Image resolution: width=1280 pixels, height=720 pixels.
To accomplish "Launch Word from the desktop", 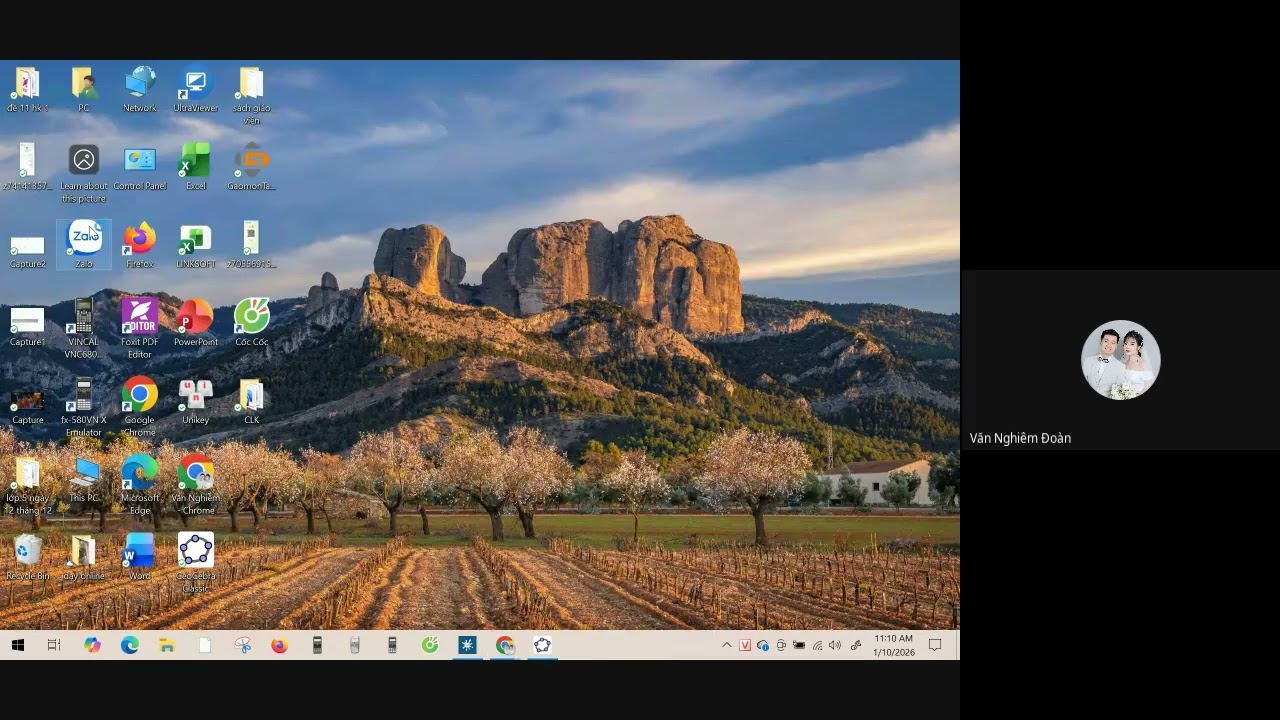I will [x=140, y=557].
